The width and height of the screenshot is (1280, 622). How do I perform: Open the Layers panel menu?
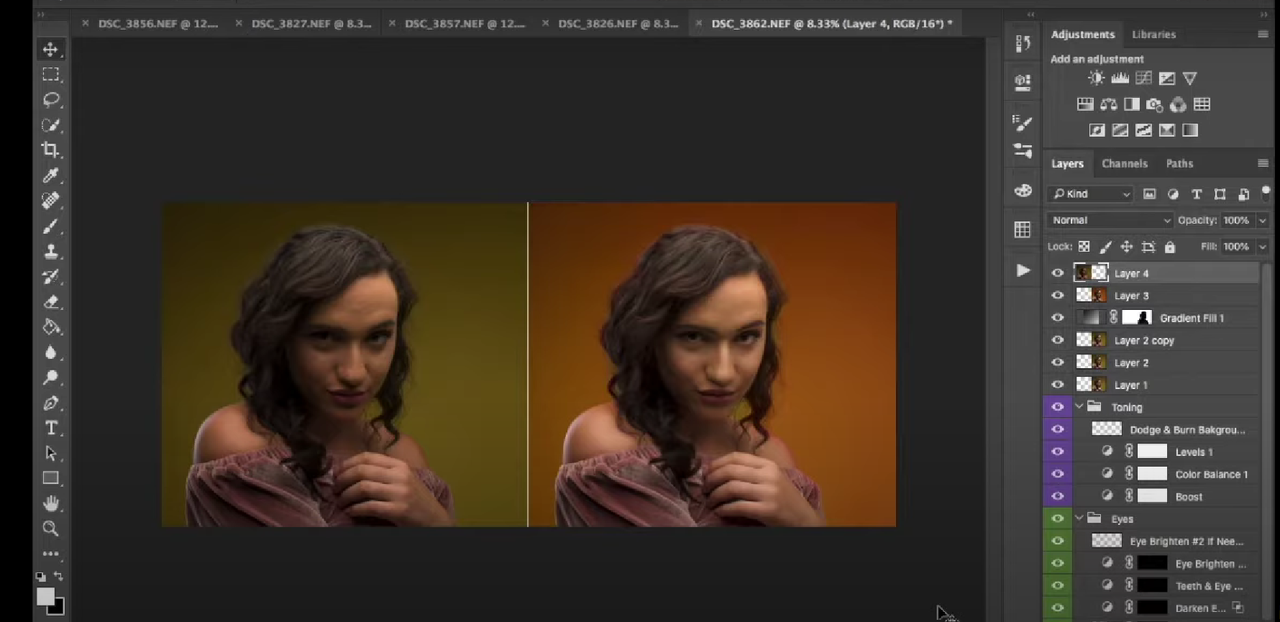coord(1263,163)
